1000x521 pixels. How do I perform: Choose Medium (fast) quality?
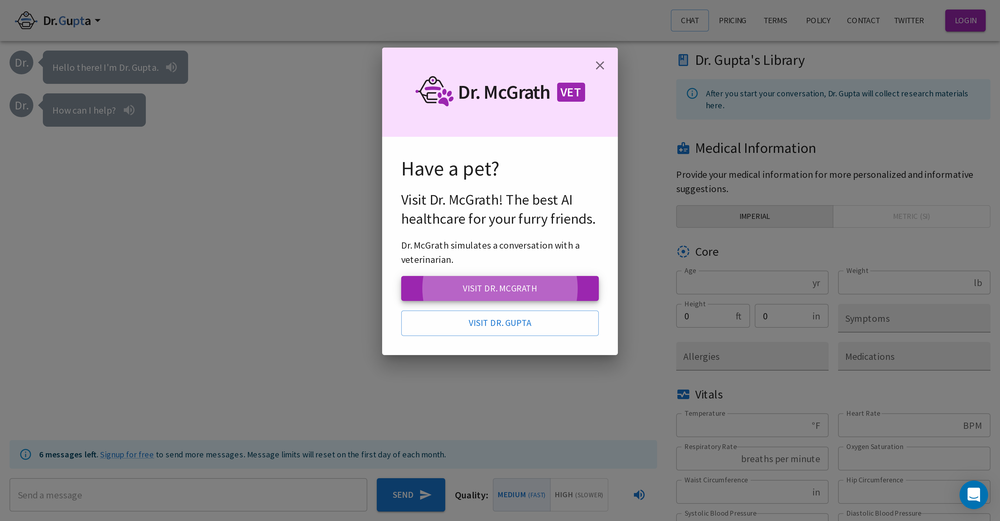521,495
